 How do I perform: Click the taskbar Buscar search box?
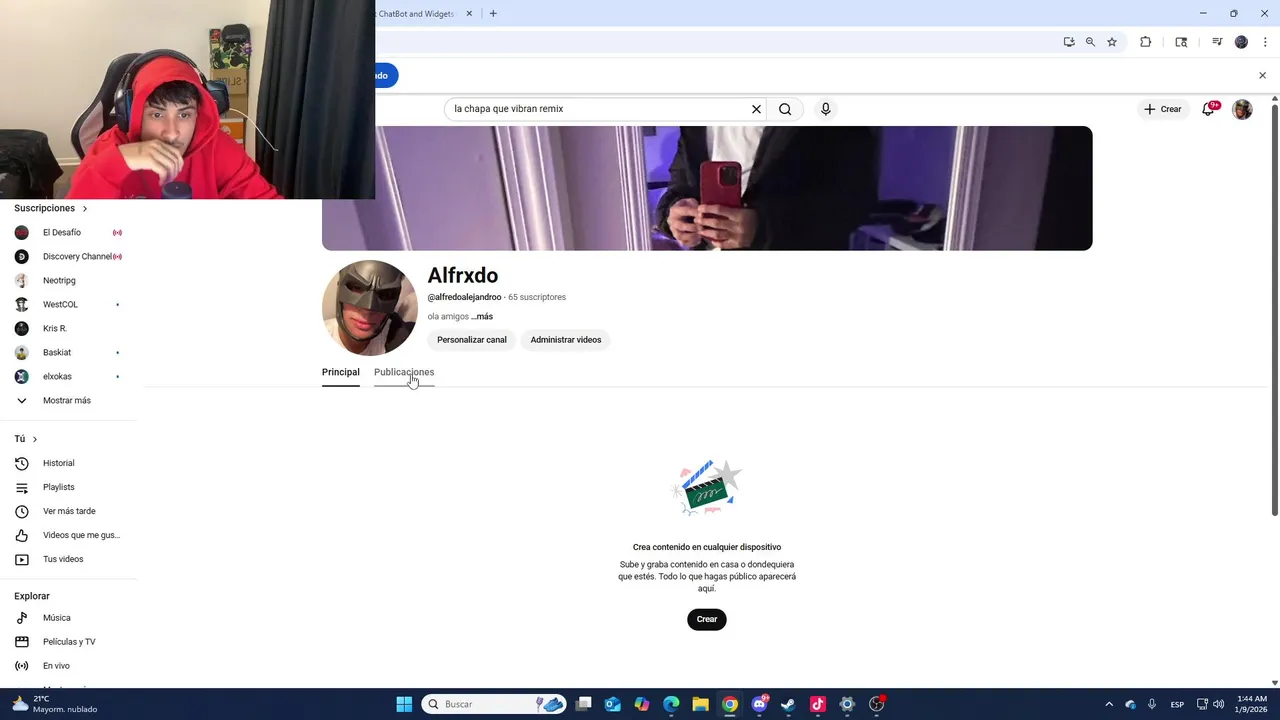pyautogui.click(x=494, y=704)
